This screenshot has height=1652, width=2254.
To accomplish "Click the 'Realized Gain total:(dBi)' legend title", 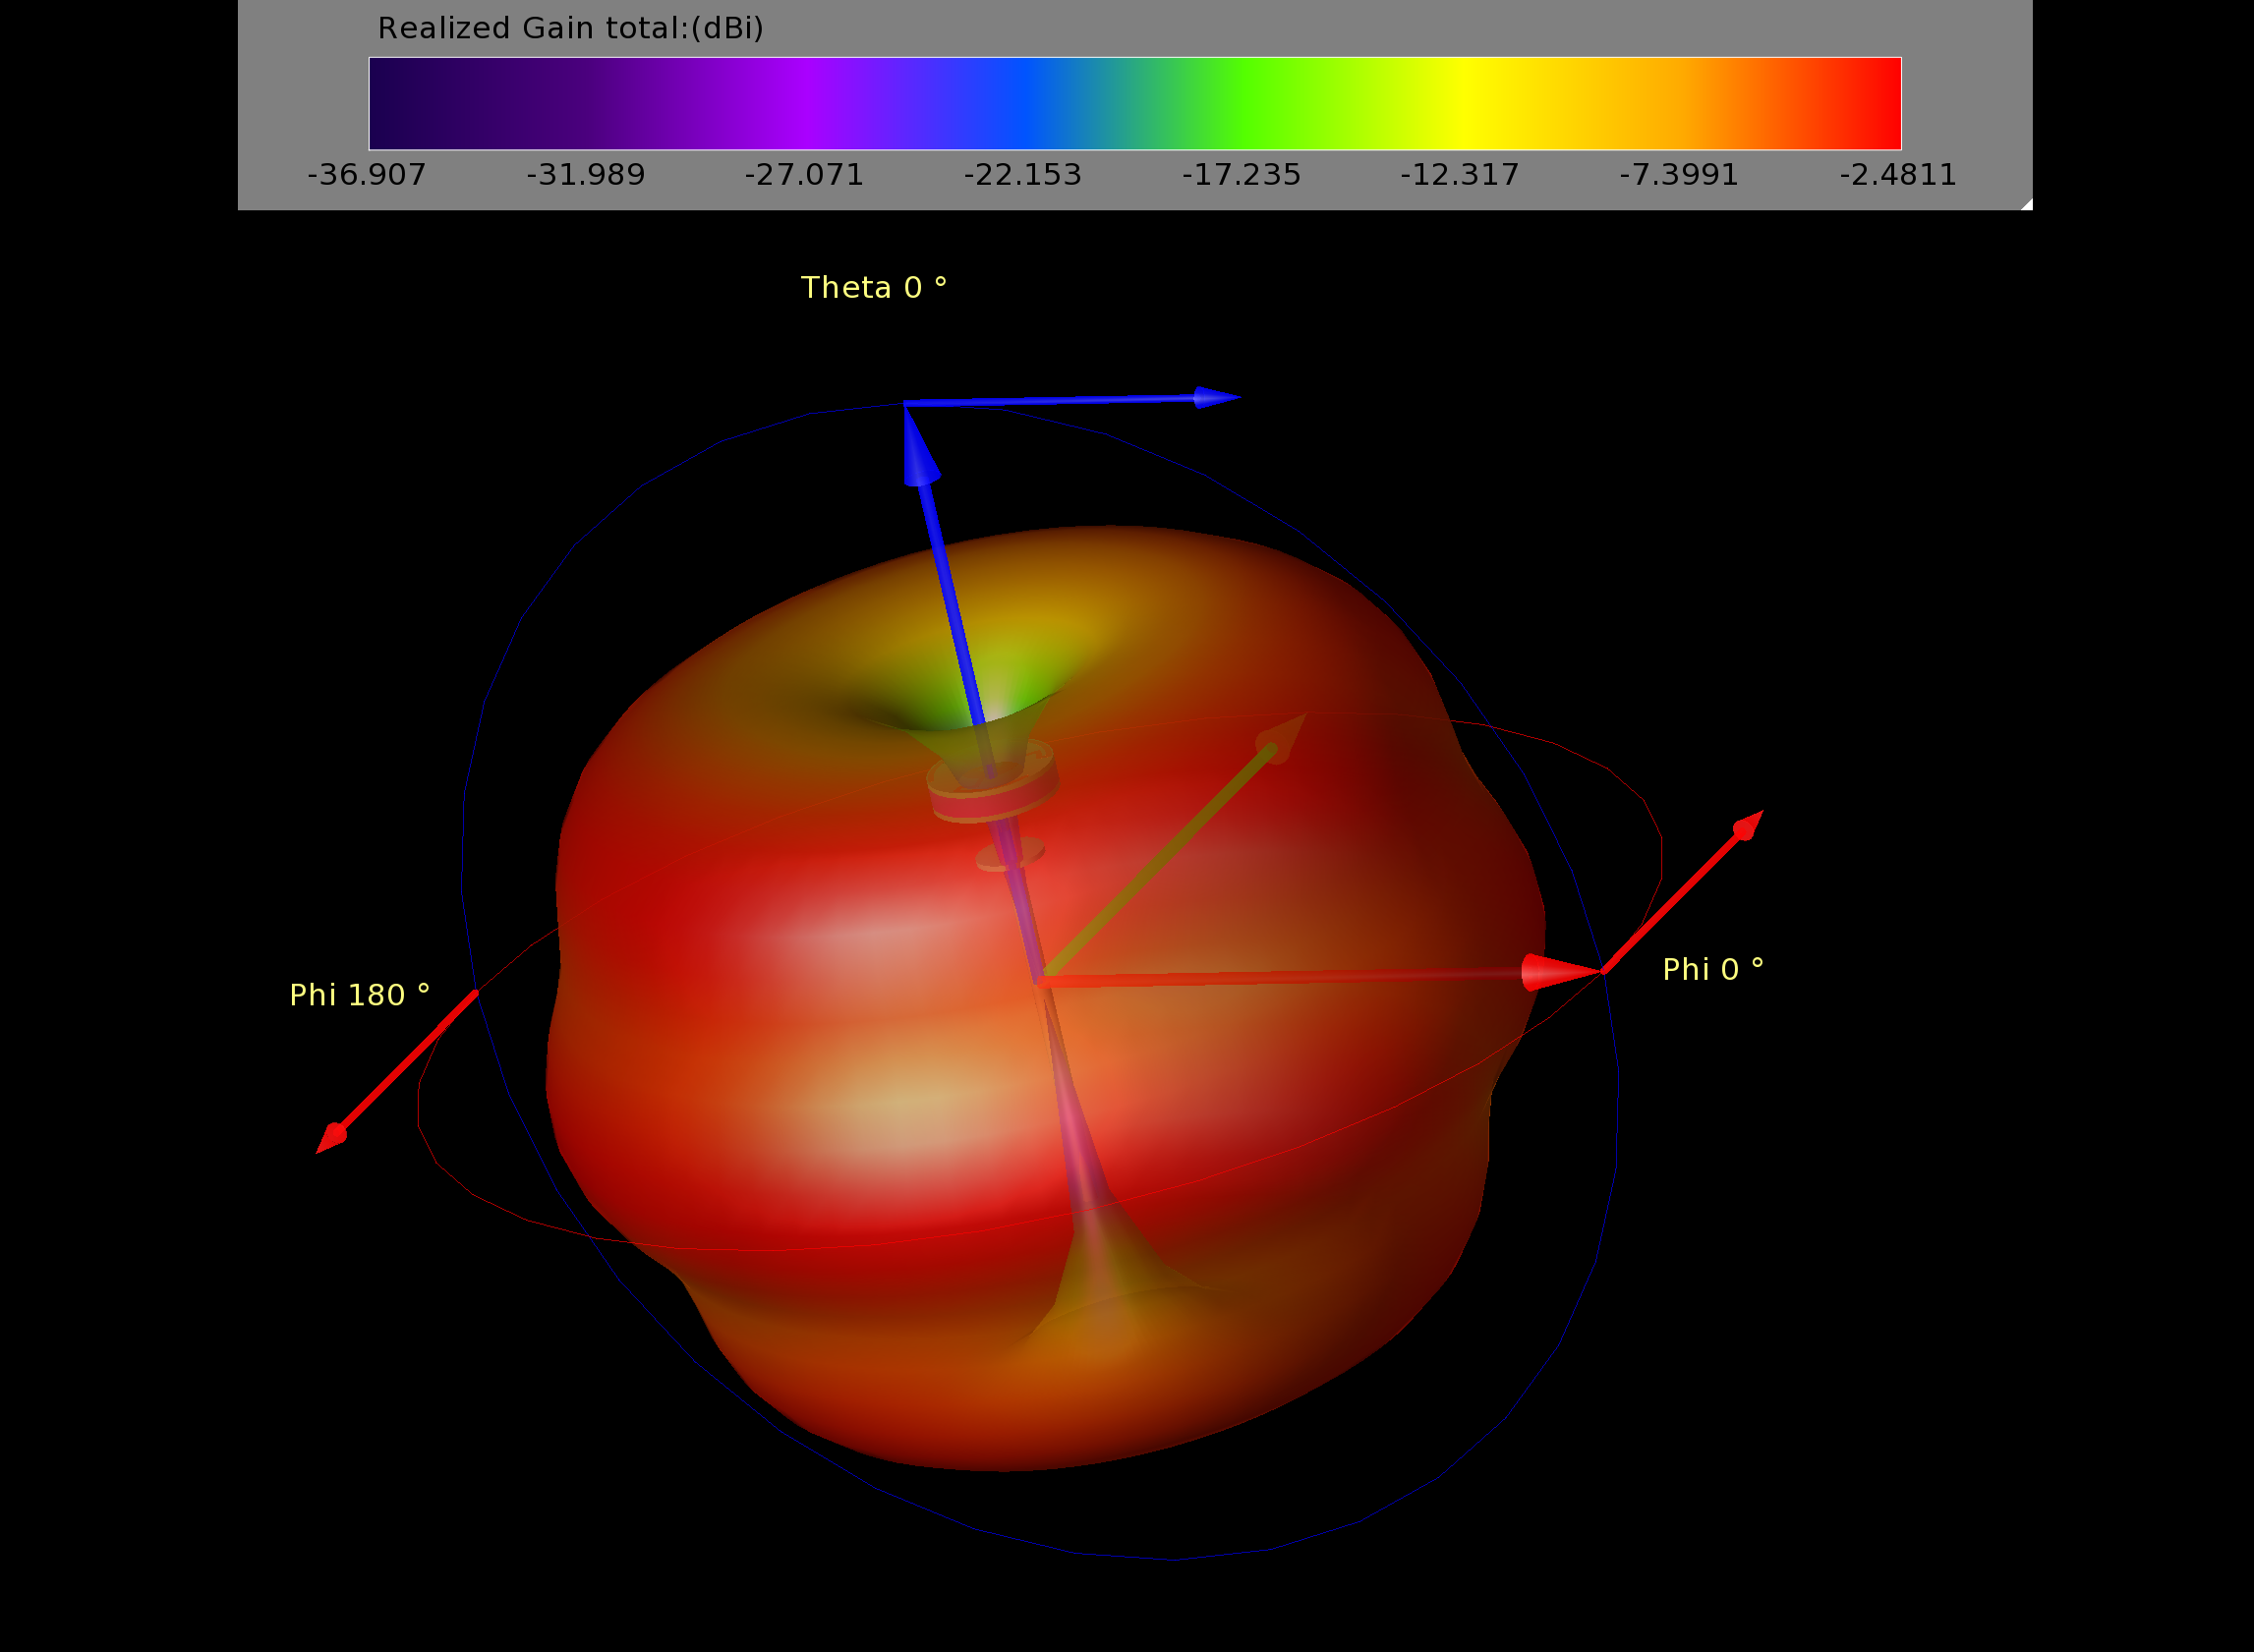I will (570, 28).
